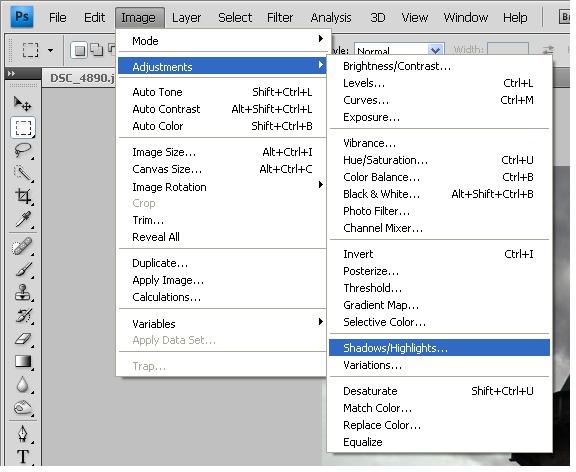Viewport: 576px width, 472px height.
Task: Open the Style dropdown showing Normal
Action: click(x=399, y=50)
